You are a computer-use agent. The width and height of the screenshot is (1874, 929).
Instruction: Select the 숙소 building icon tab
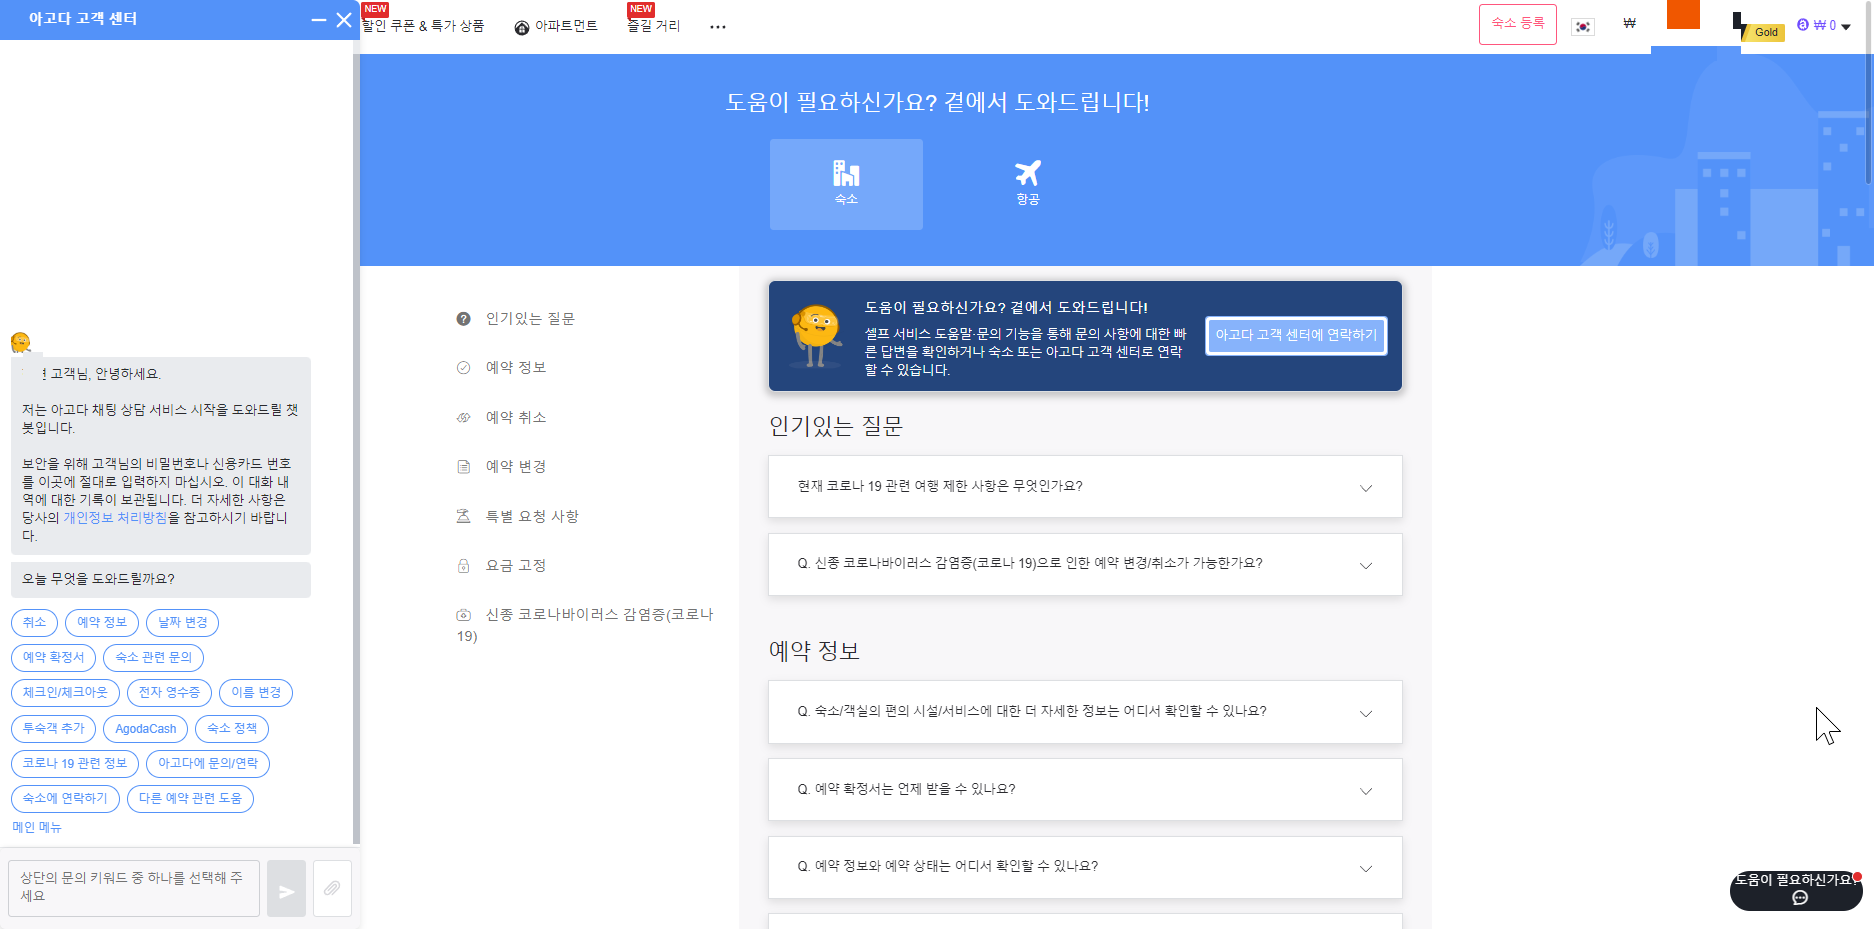click(846, 184)
